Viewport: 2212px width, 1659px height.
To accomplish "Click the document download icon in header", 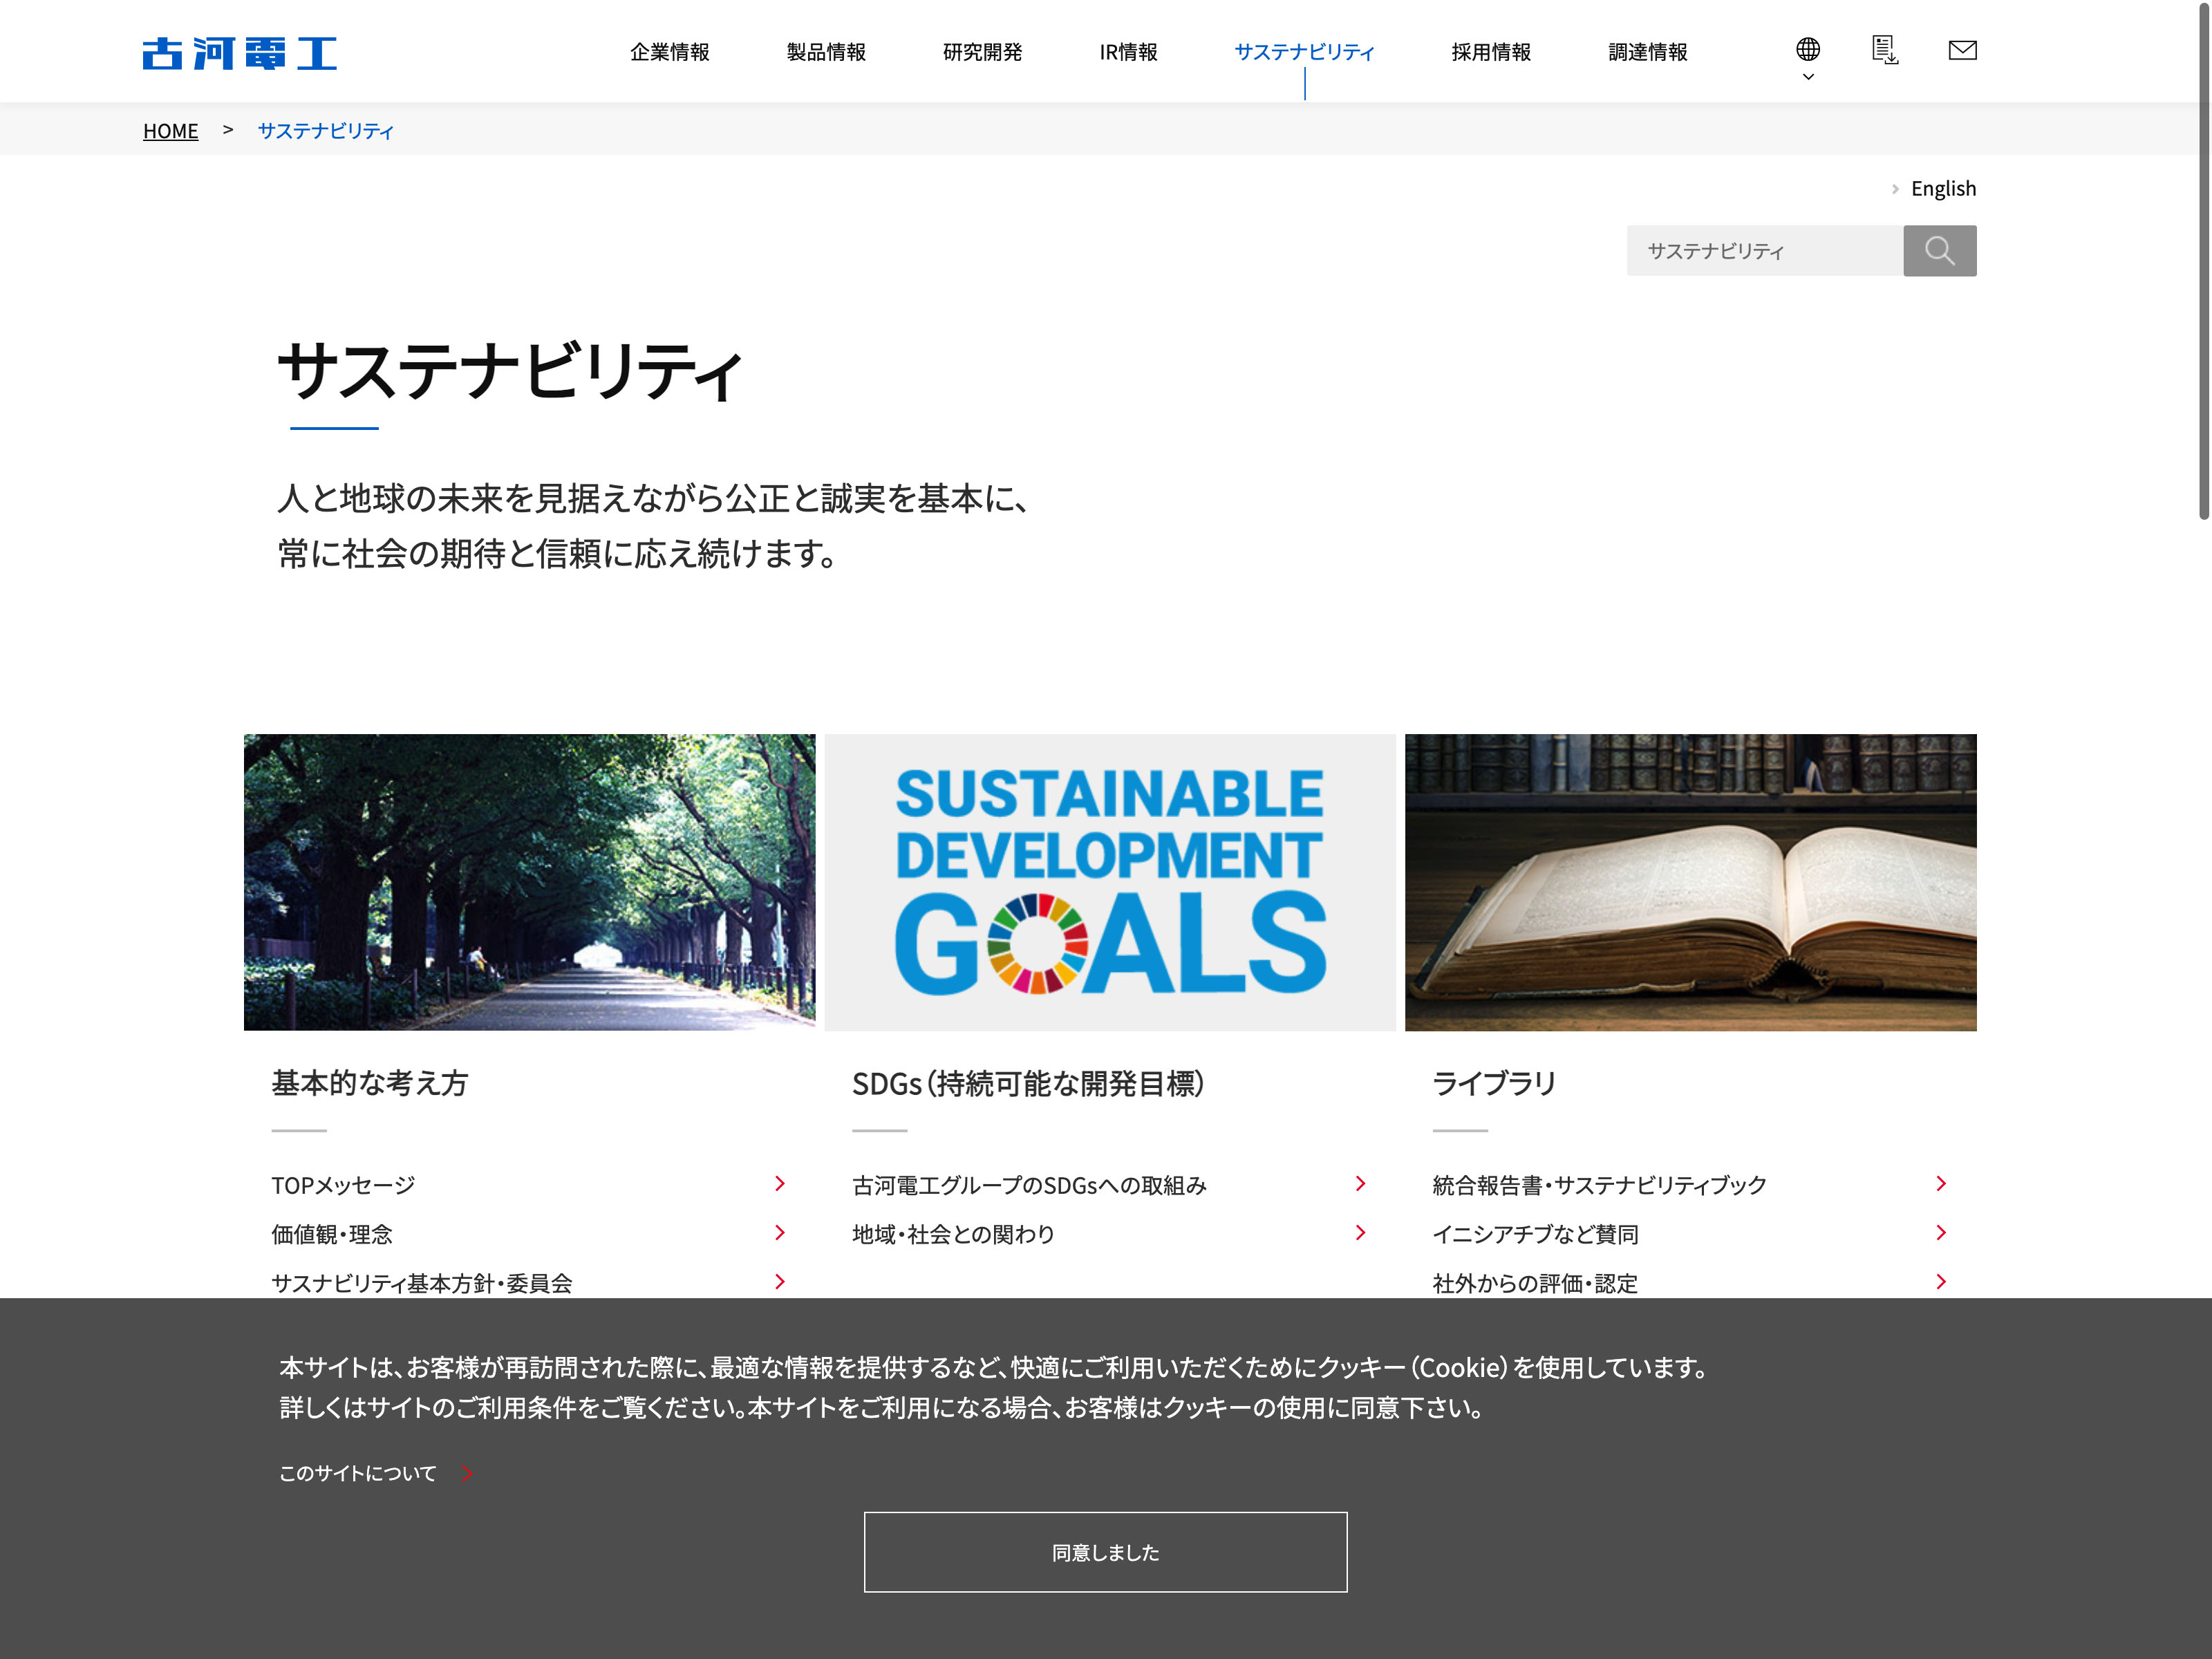I will pyautogui.click(x=1884, y=50).
